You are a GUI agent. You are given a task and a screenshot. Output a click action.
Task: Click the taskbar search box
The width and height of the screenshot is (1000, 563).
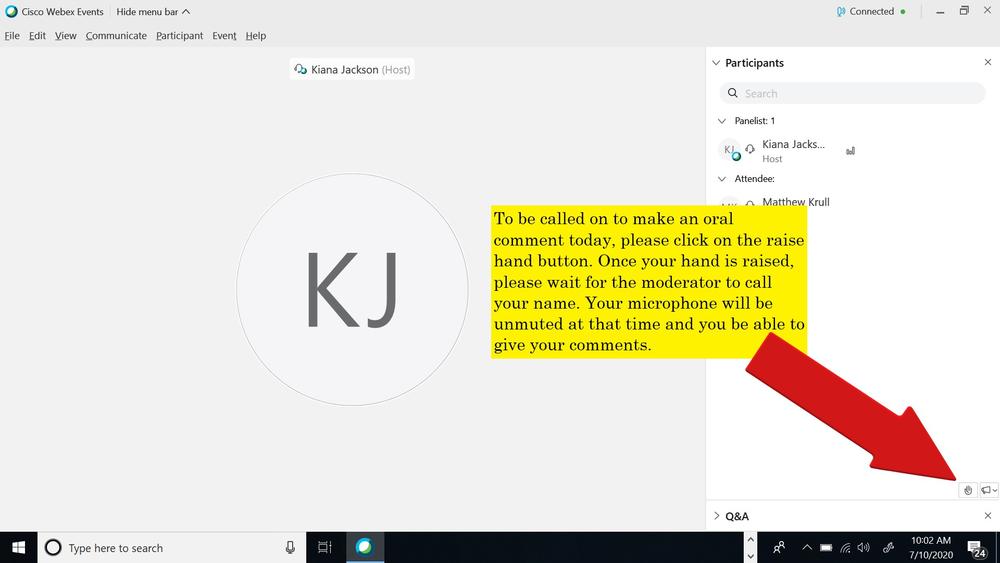pos(172,547)
